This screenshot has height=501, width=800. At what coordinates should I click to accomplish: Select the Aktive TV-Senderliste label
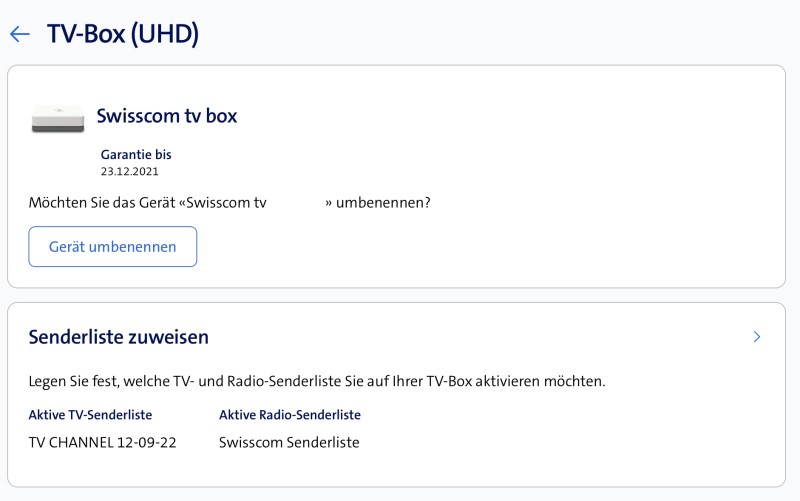(x=90, y=414)
